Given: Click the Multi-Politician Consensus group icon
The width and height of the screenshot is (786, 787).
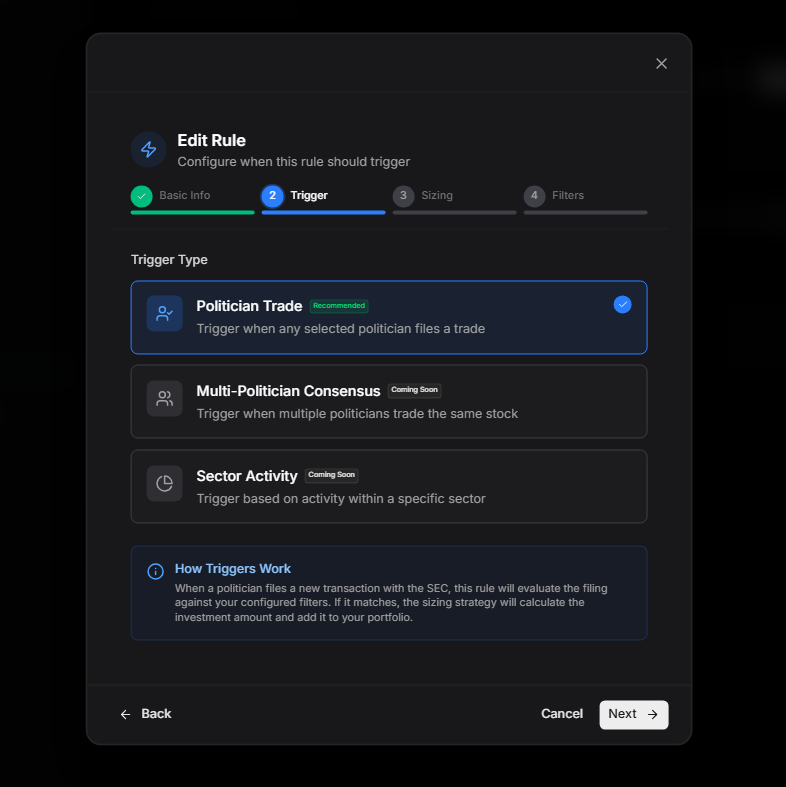Looking at the screenshot, I should [x=165, y=398].
